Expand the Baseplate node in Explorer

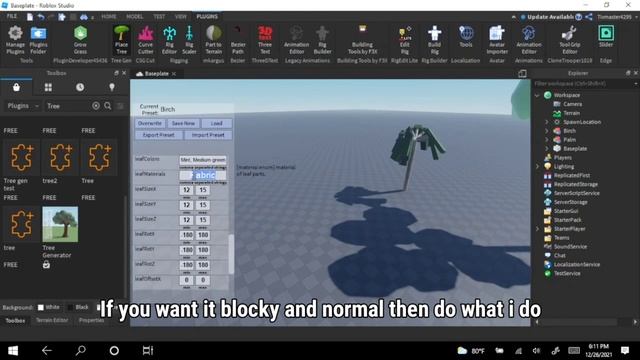click(x=547, y=149)
